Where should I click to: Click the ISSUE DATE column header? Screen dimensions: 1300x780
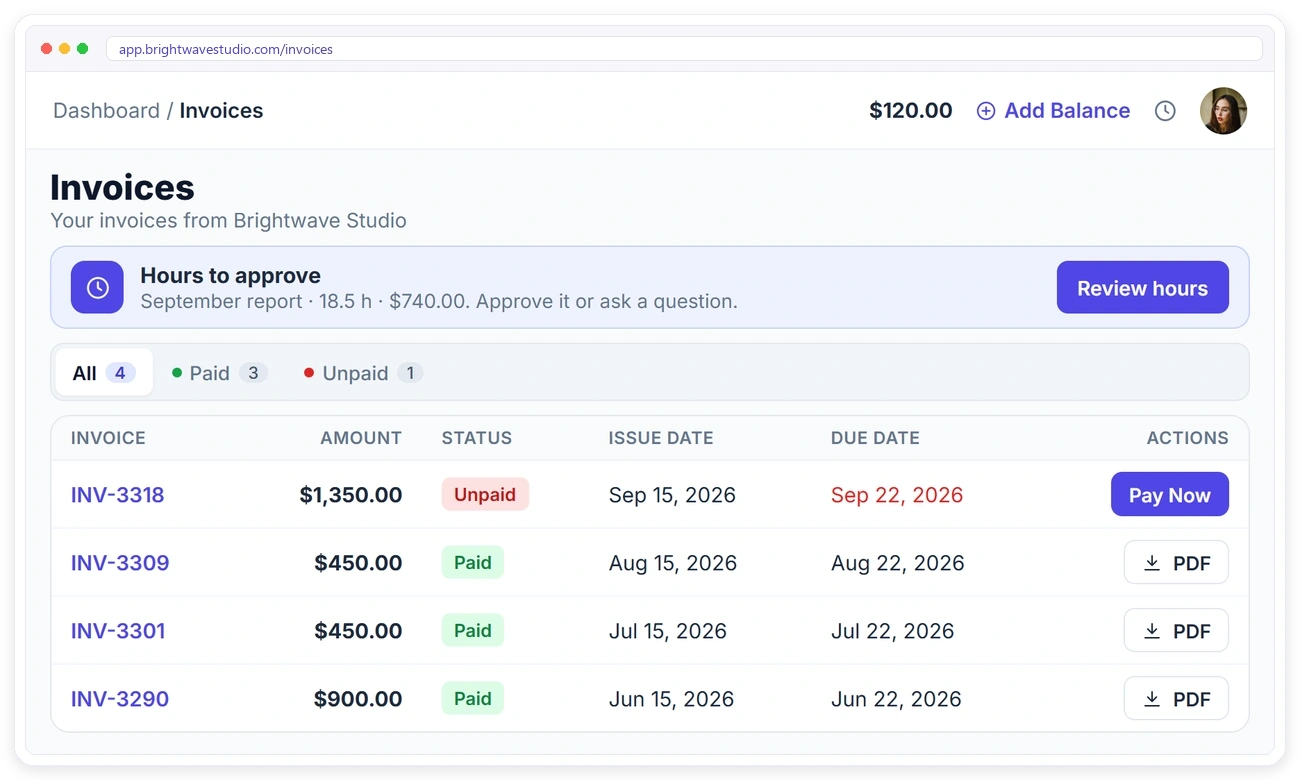point(661,438)
